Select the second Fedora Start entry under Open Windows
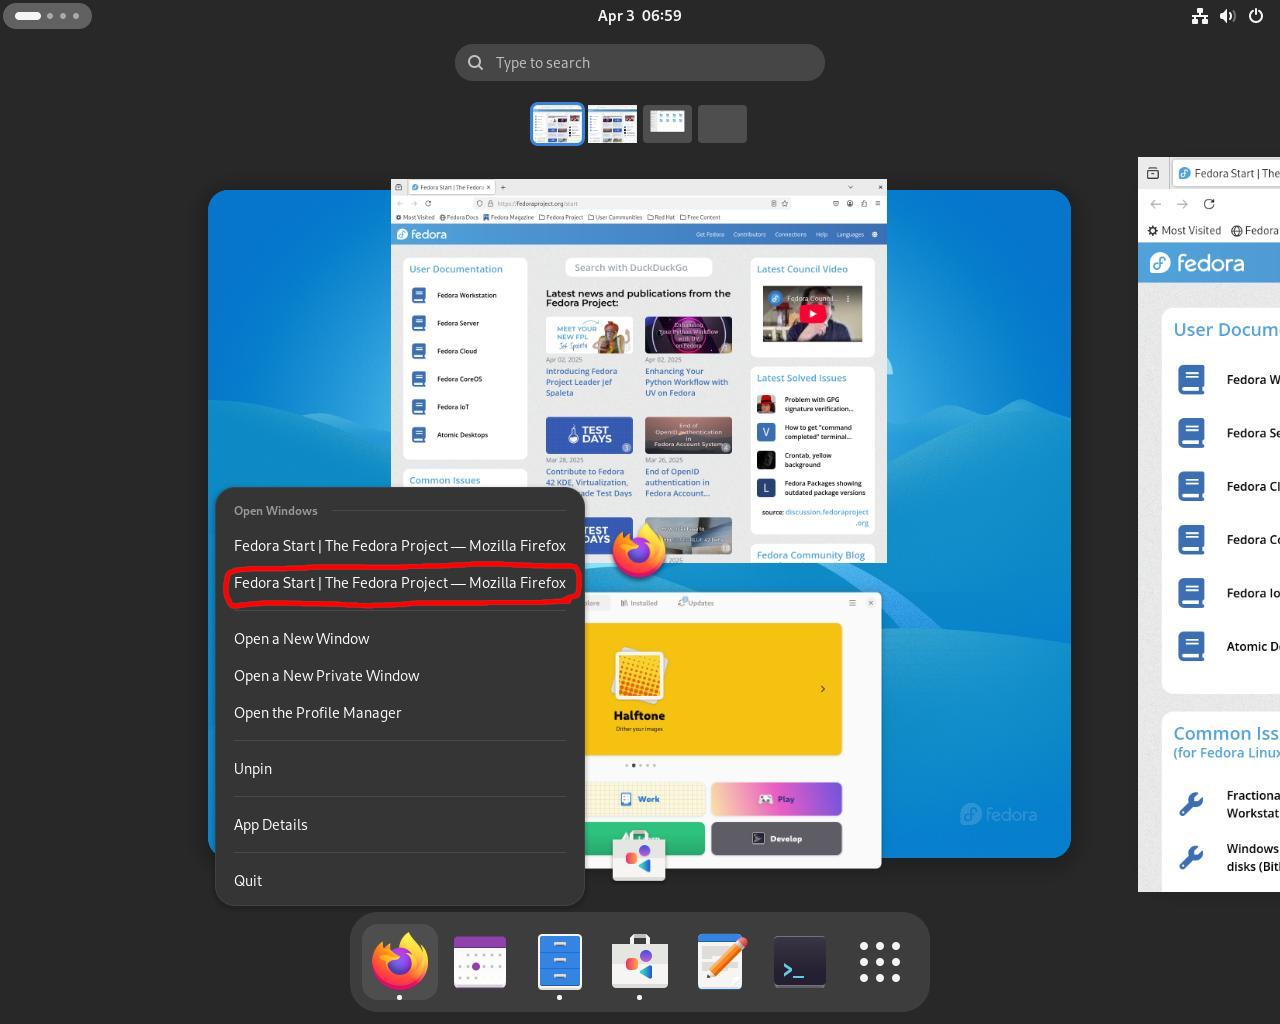The width and height of the screenshot is (1280, 1024). point(400,583)
